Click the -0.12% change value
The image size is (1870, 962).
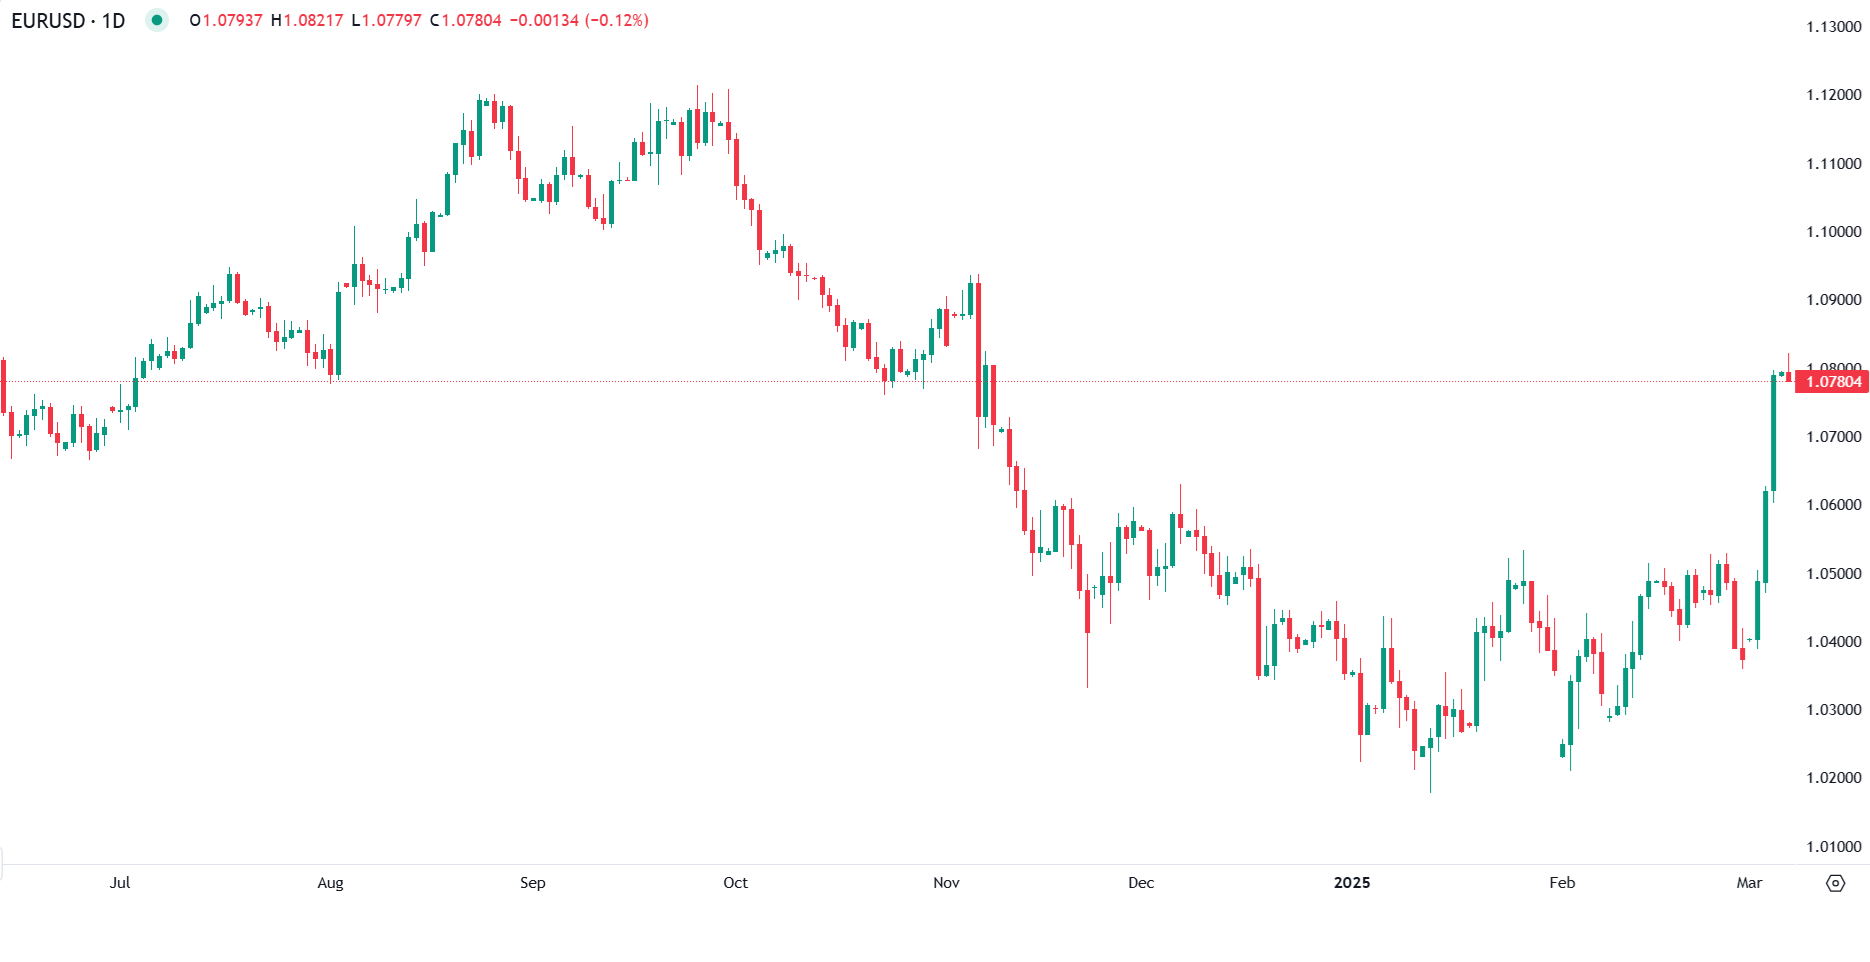pos(616,20)
